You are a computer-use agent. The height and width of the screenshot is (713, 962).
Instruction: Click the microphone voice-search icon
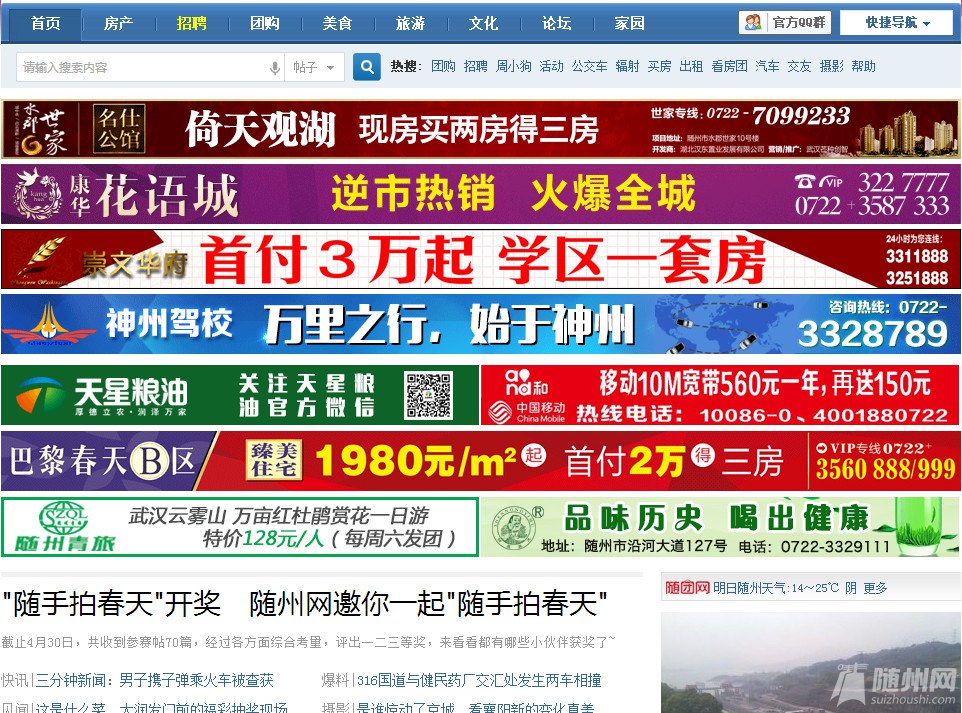pyautogui.click(x=275, y=67)
